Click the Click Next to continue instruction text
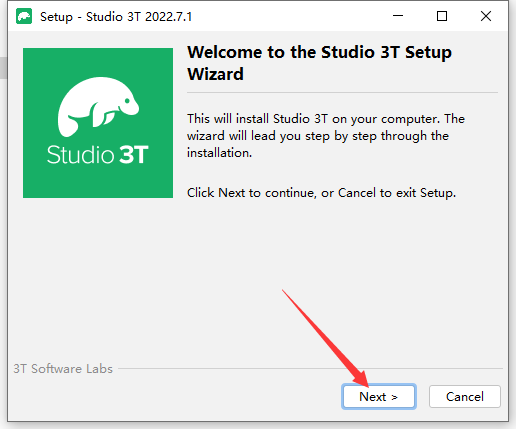Image resolution: width=516 pixels, height=429 pixels. (321, 193)
